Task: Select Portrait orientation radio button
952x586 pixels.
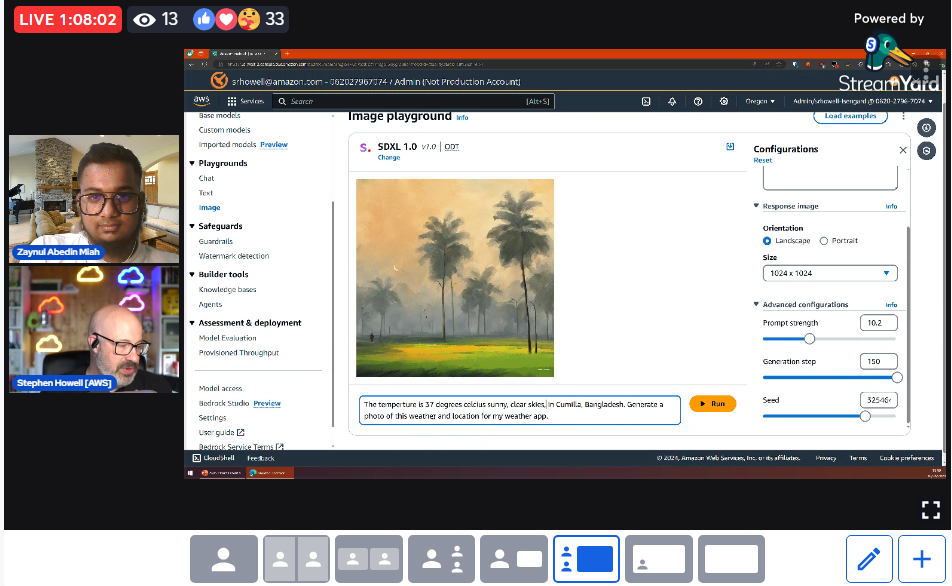Action: coord(824,241)
